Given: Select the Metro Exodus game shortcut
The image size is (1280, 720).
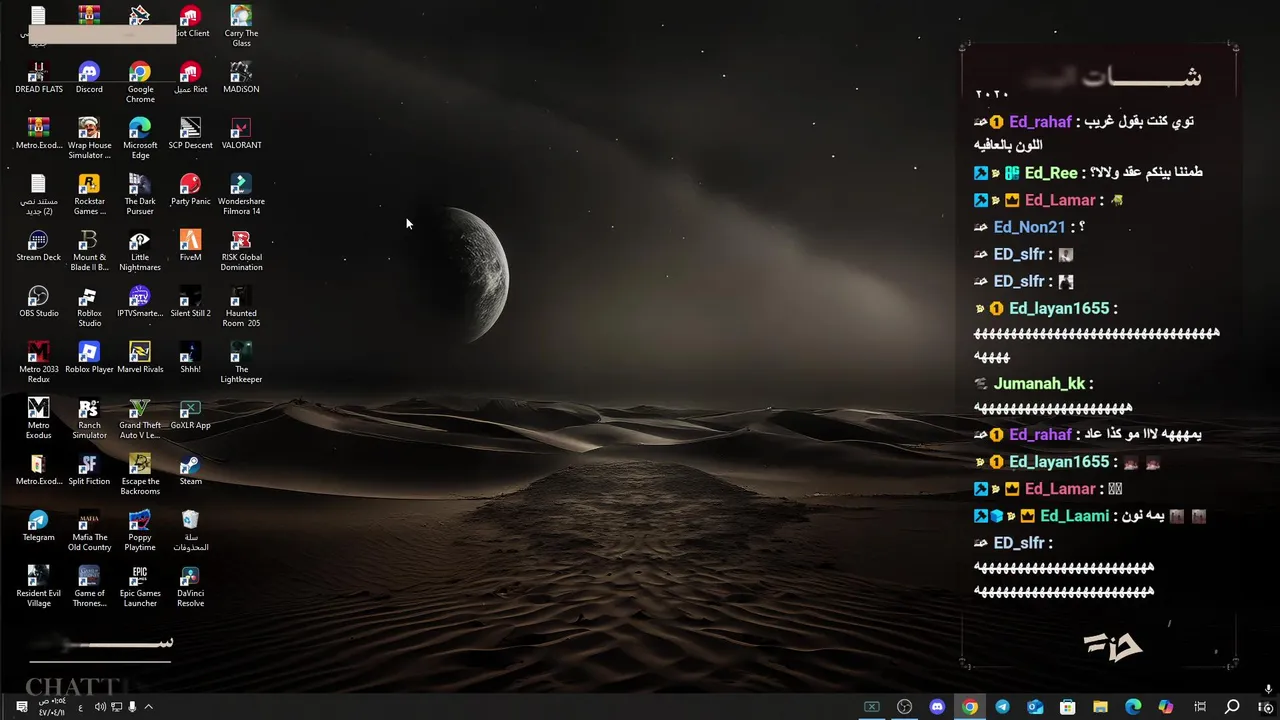Looking at the screenshot, I should coord(38,418).
